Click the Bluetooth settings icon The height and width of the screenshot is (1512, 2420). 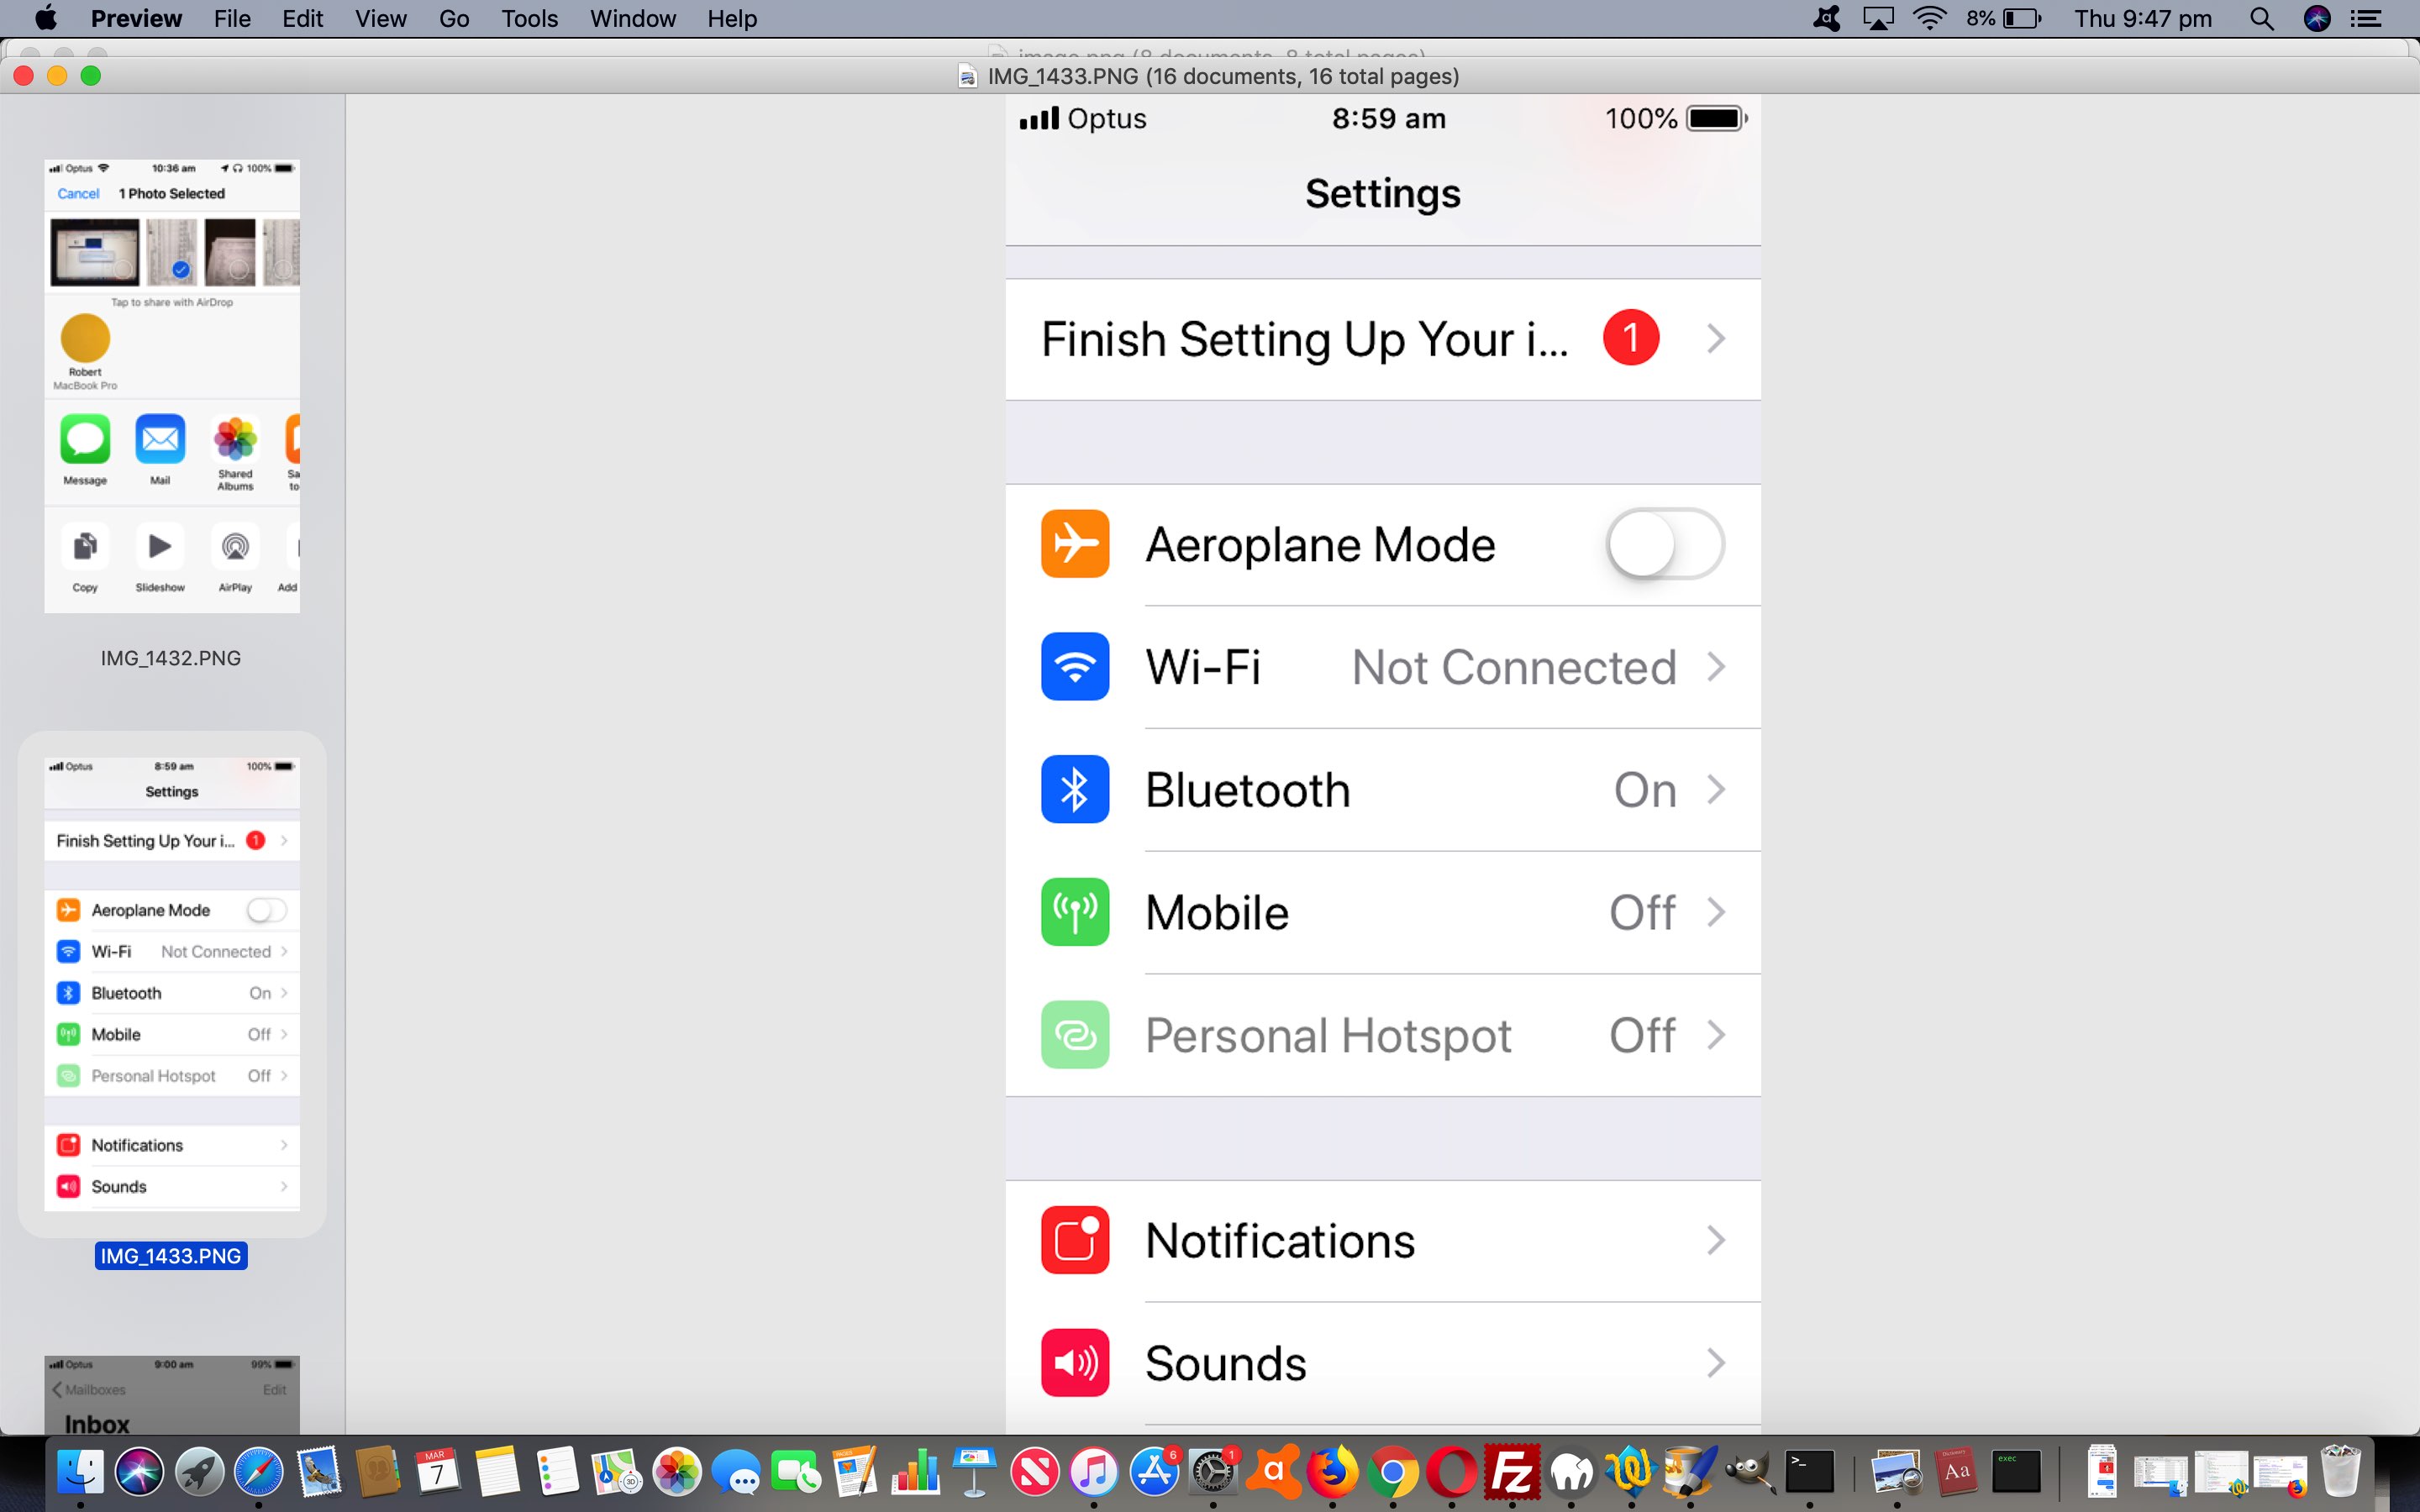click(1075, 787)
